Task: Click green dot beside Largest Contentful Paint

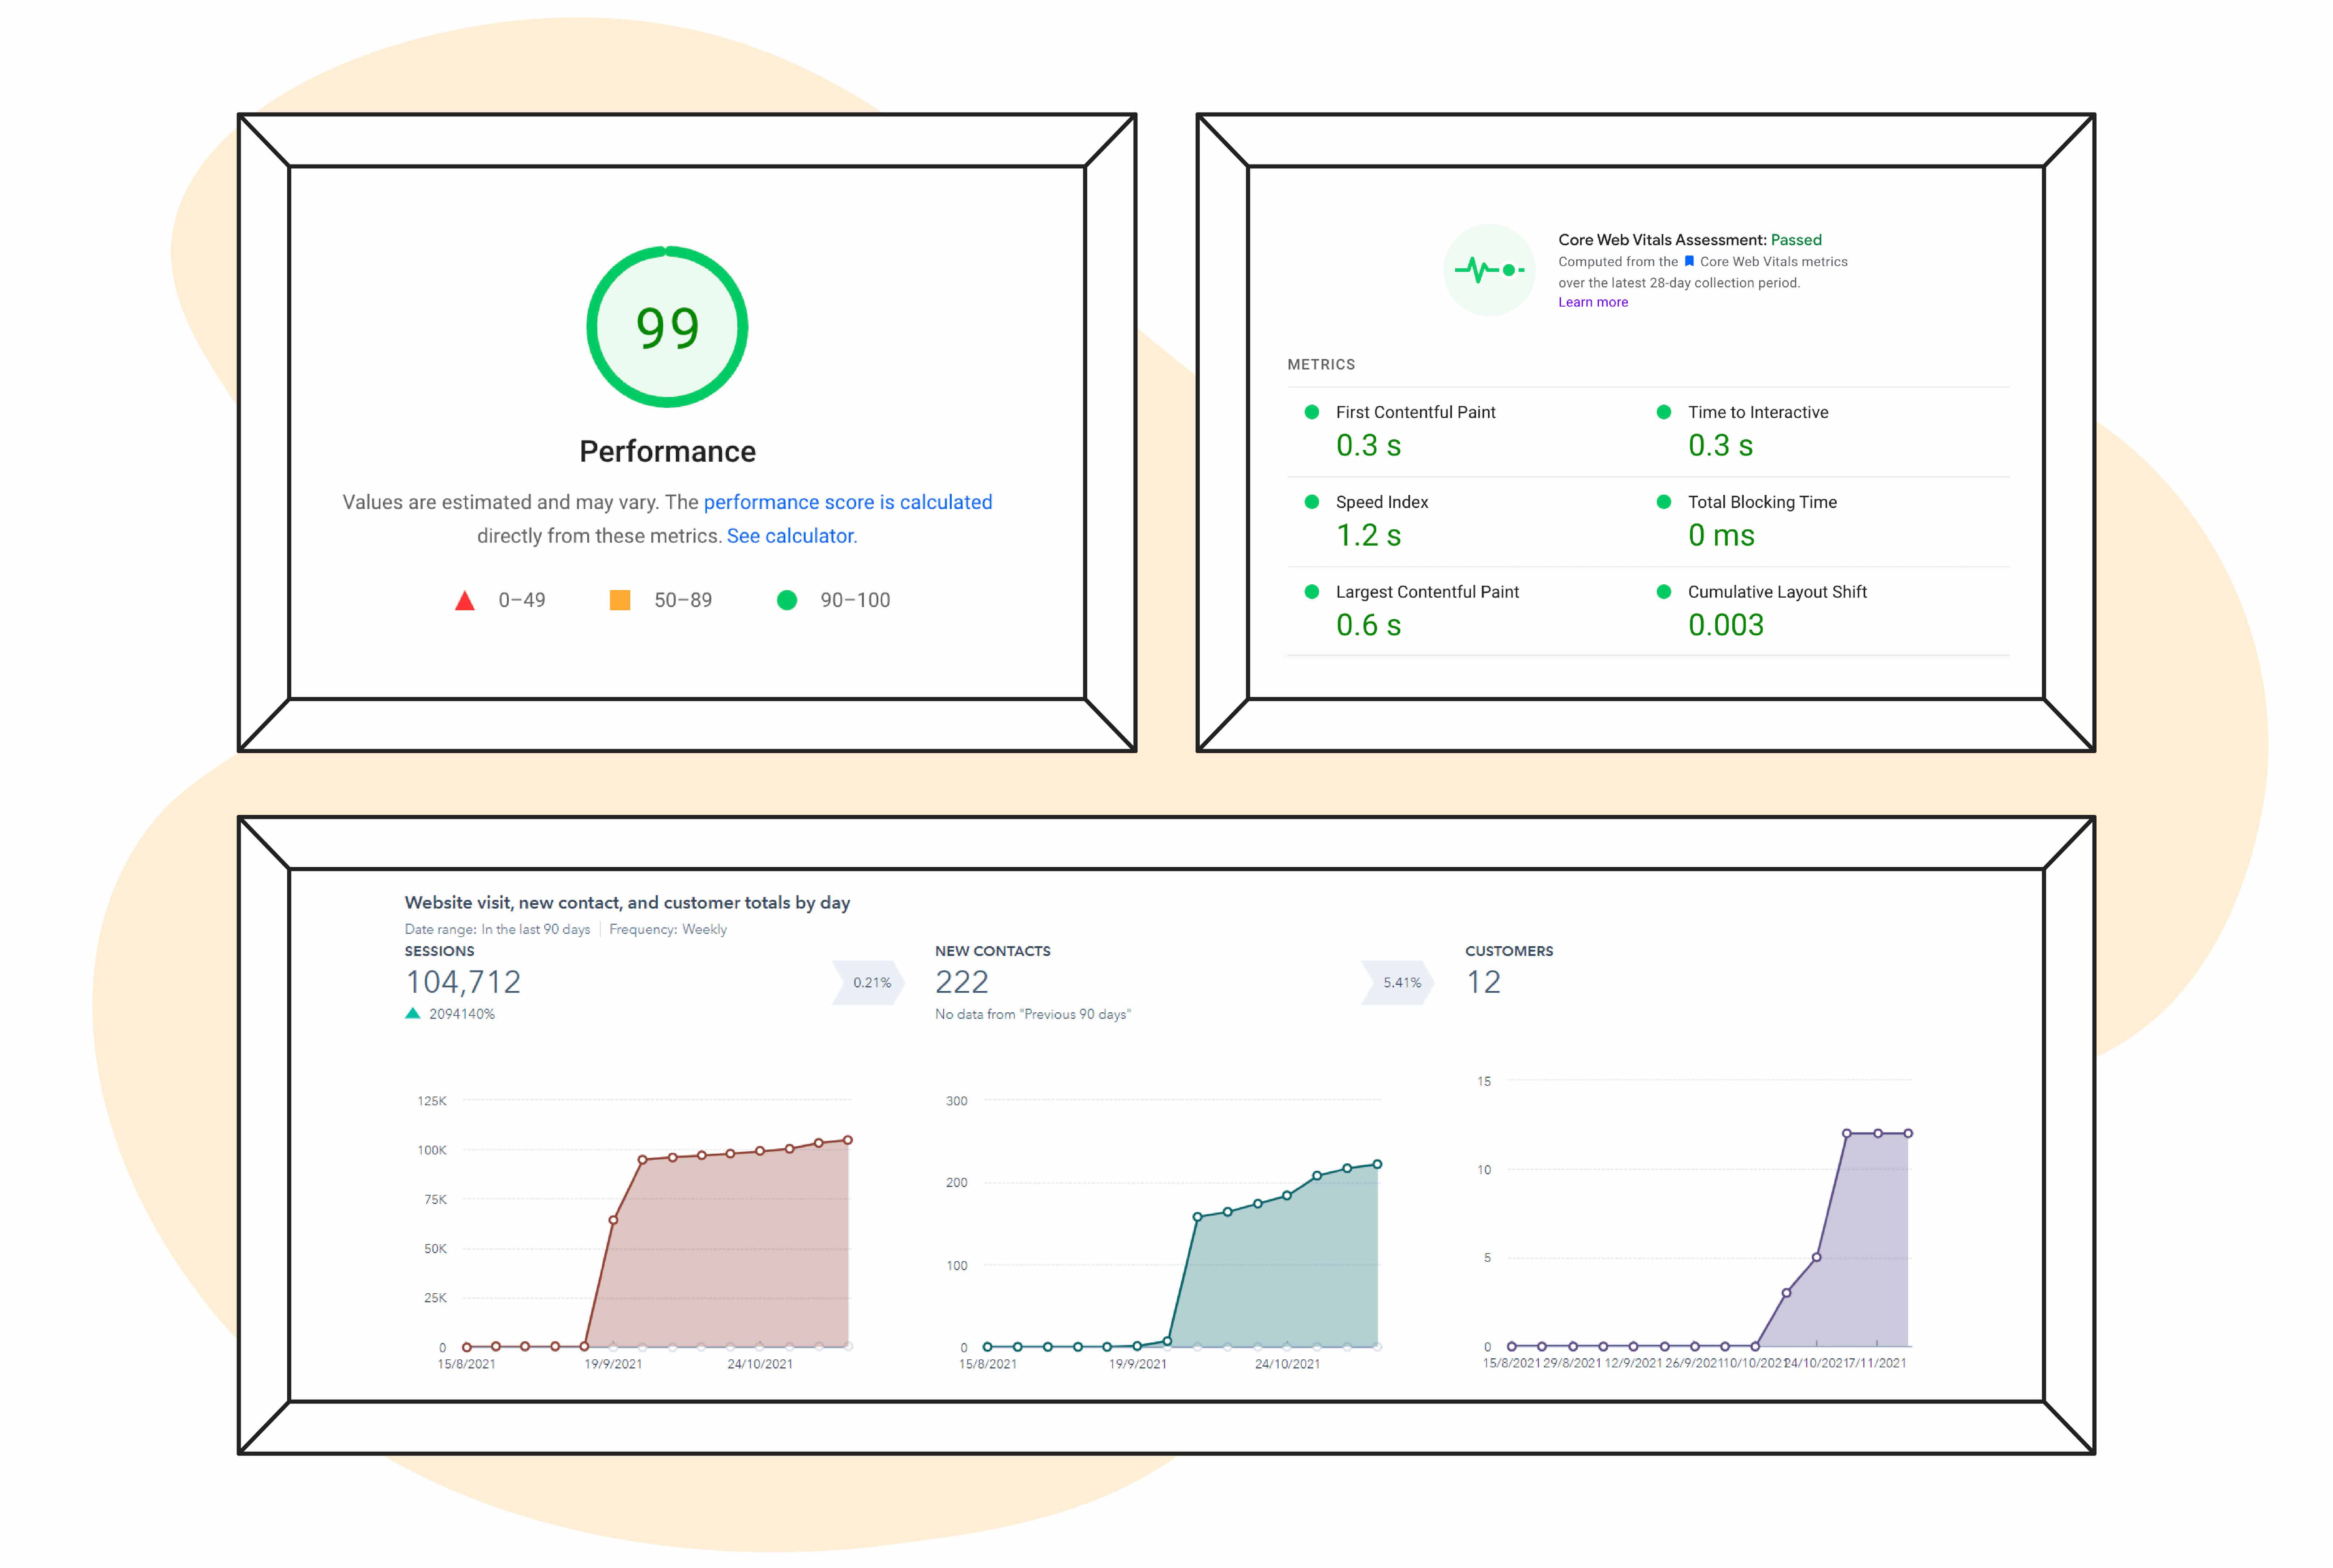Action: coord(1312,592)
